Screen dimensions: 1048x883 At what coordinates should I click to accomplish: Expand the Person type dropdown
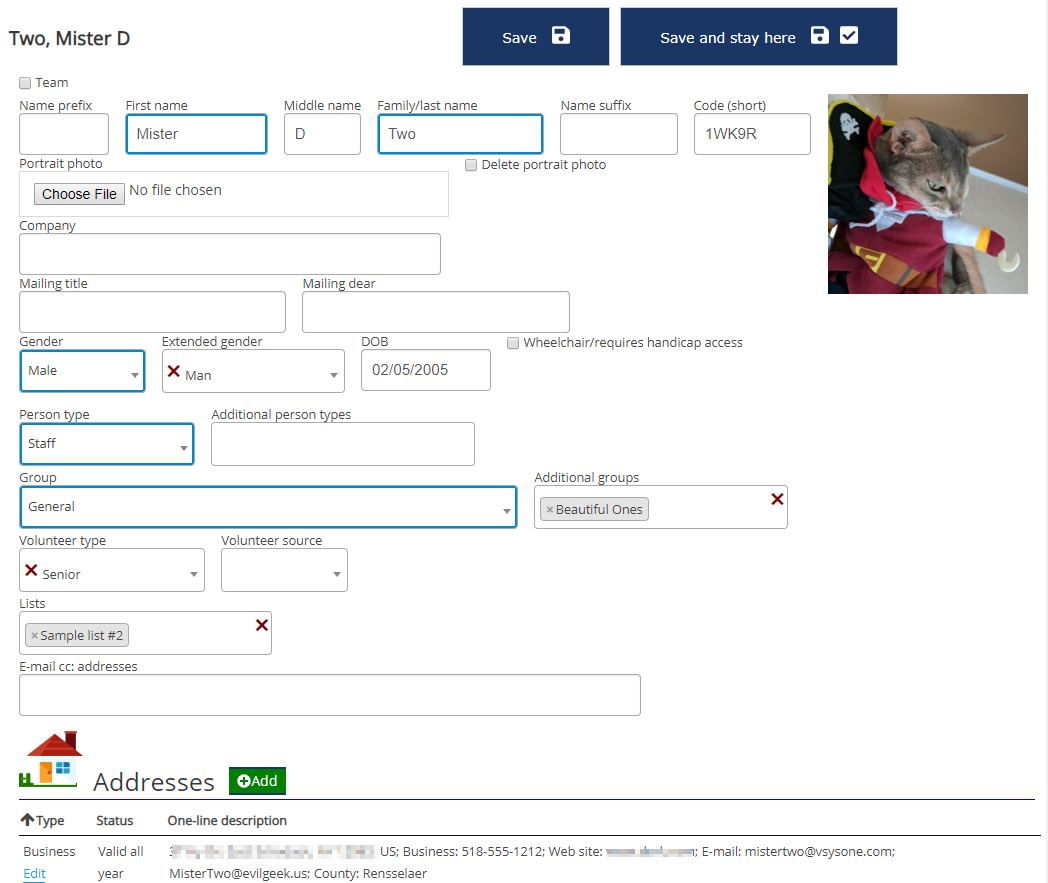(x=106, y=444)
